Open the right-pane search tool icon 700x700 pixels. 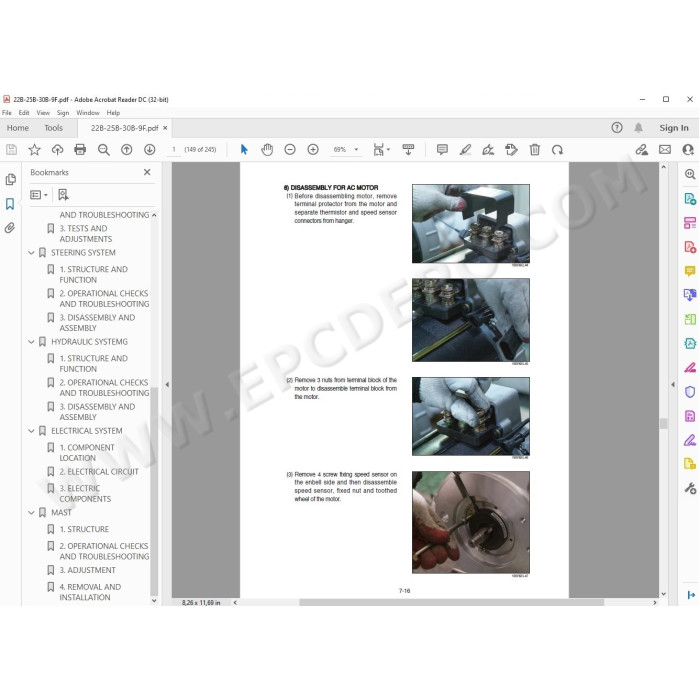coord(690,174)
